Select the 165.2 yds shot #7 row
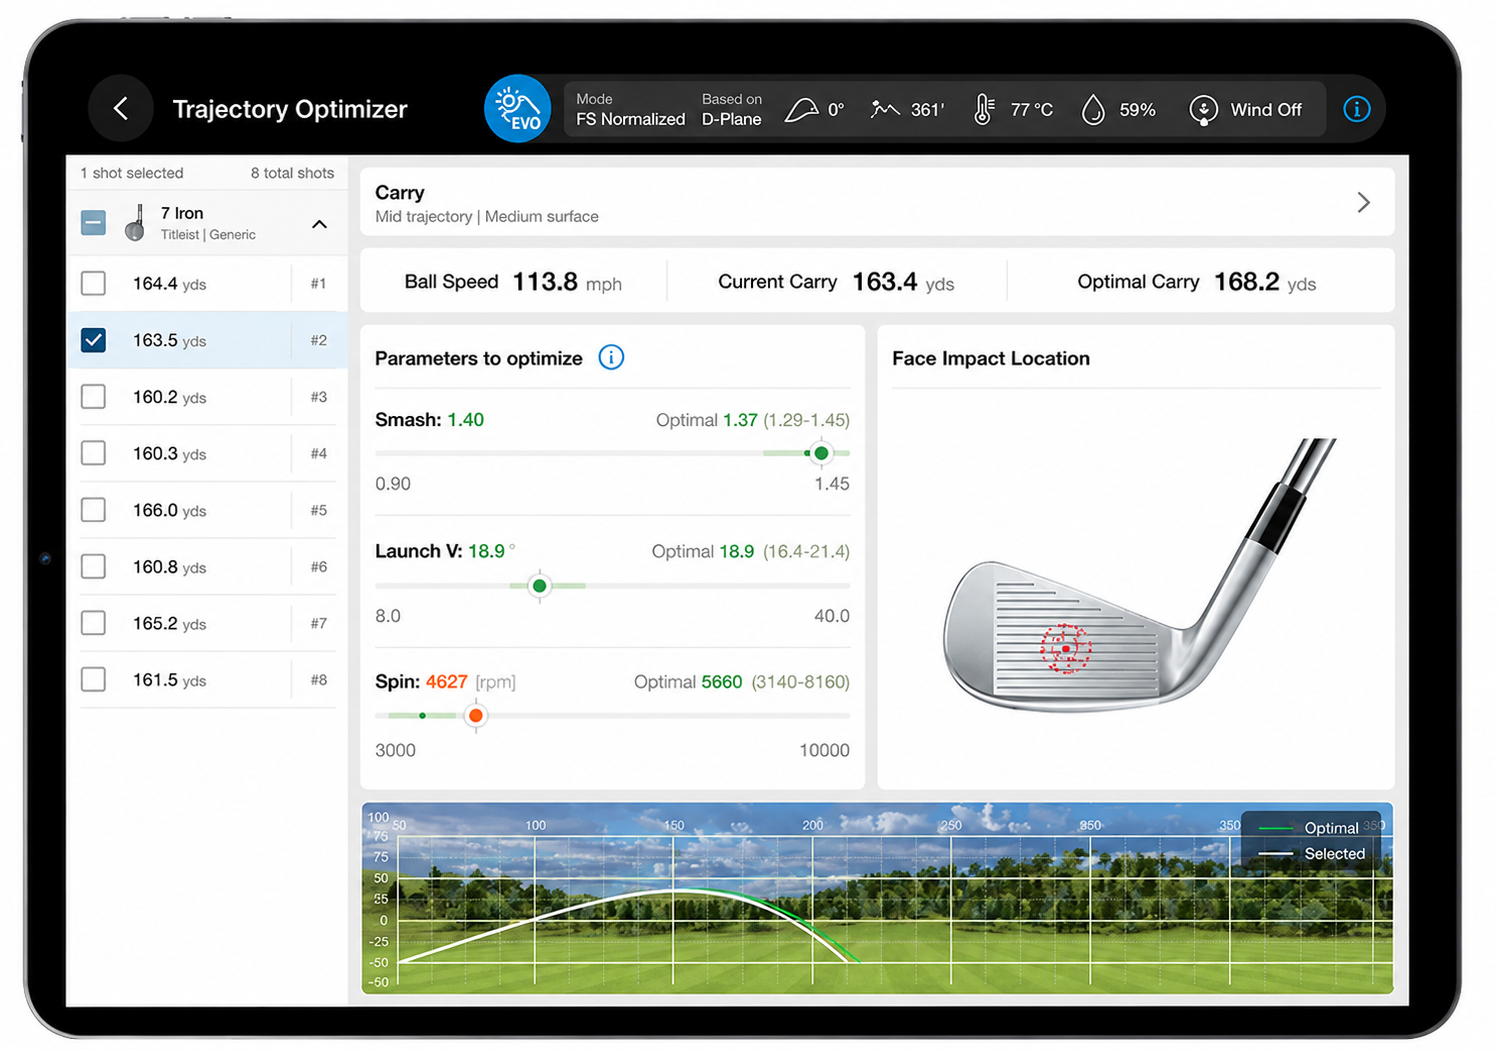 [207, 623]
